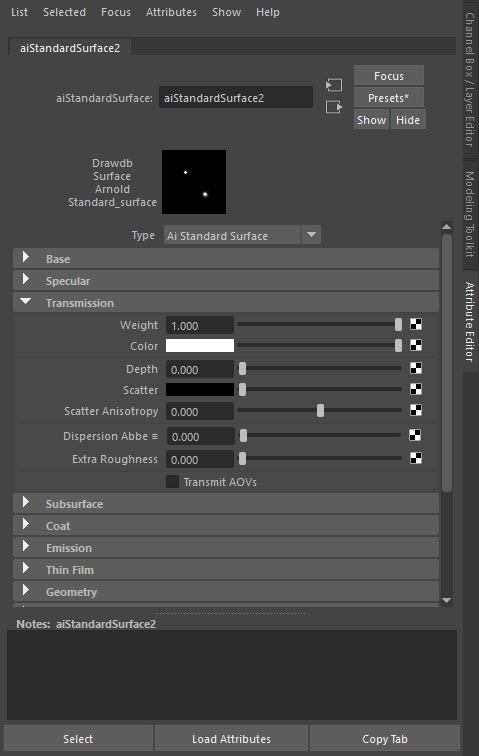
Task: Open the Help menu
Action: pyautogui.click(x=268, y=12)
